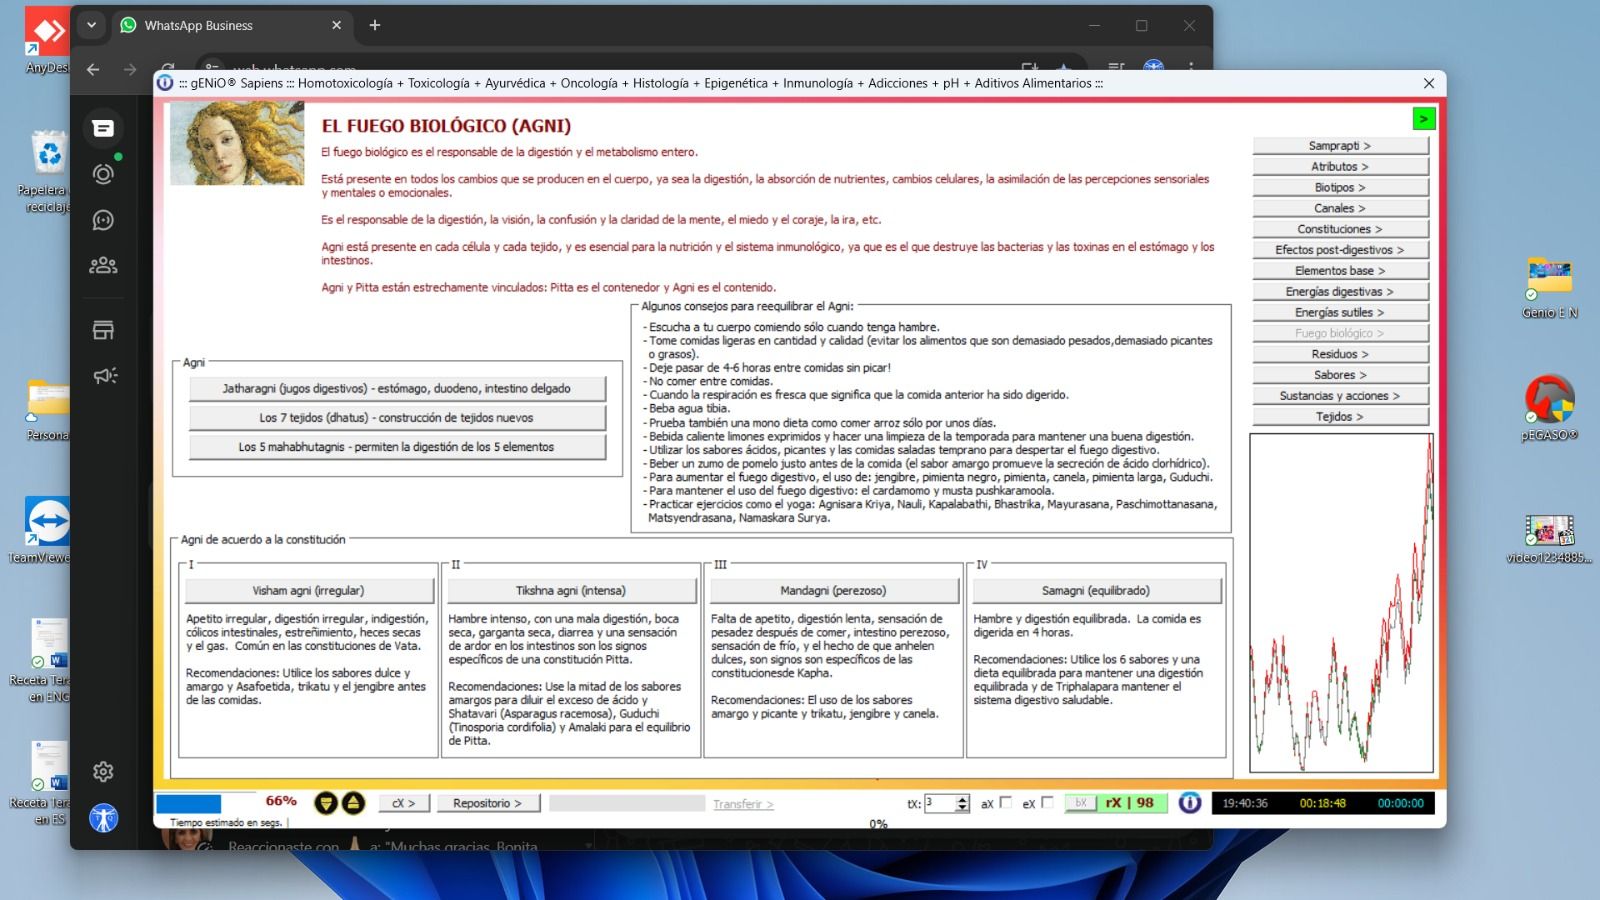Click into the tX number field
The width and height of the screenshot is (1600, 900).
tap(940, 803)
